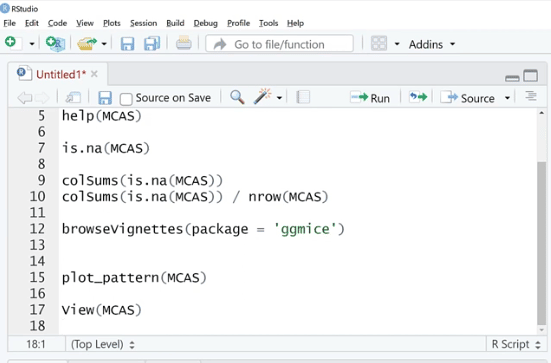Screen dimensions: 551x363
Task: Open the workspace panes dropdown arrow
Action: (397, 44)
